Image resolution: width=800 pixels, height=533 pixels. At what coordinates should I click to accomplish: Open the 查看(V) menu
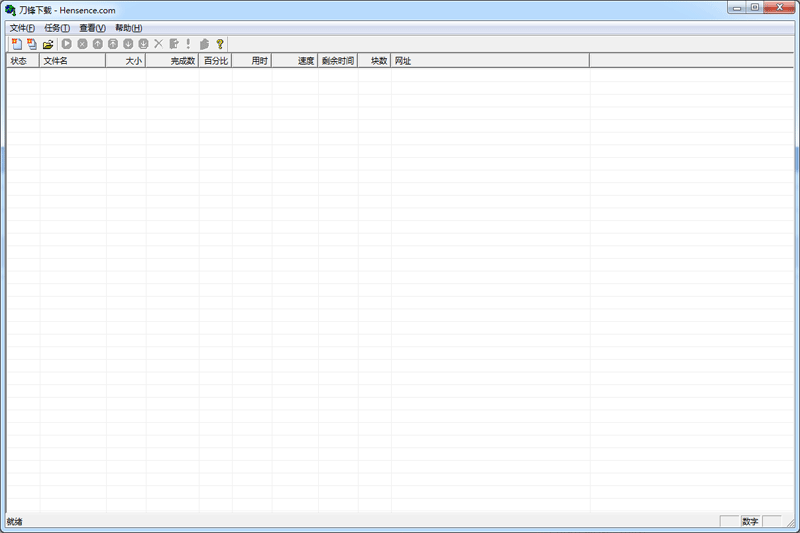click(x=92, y=28)
